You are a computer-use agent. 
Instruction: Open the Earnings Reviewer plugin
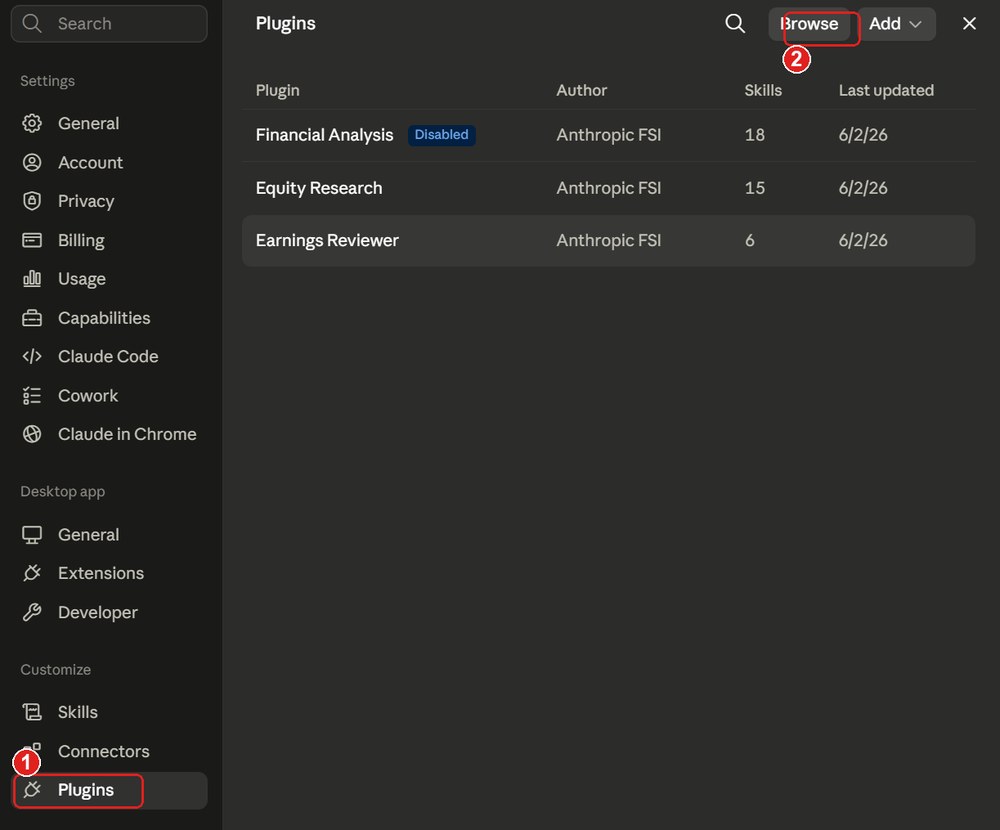[x=608, y=241]
